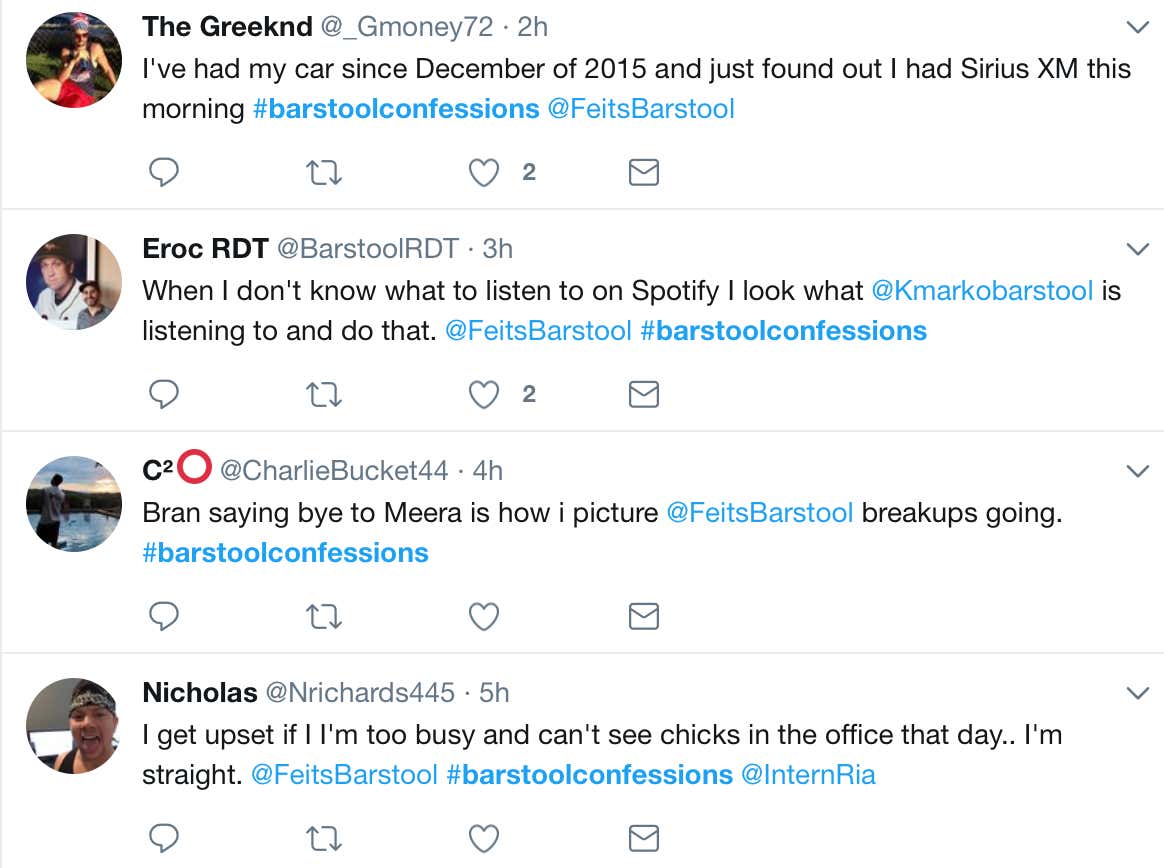
Task: Toggle the like heart on Nicholas's tweet
Action: 483,838
